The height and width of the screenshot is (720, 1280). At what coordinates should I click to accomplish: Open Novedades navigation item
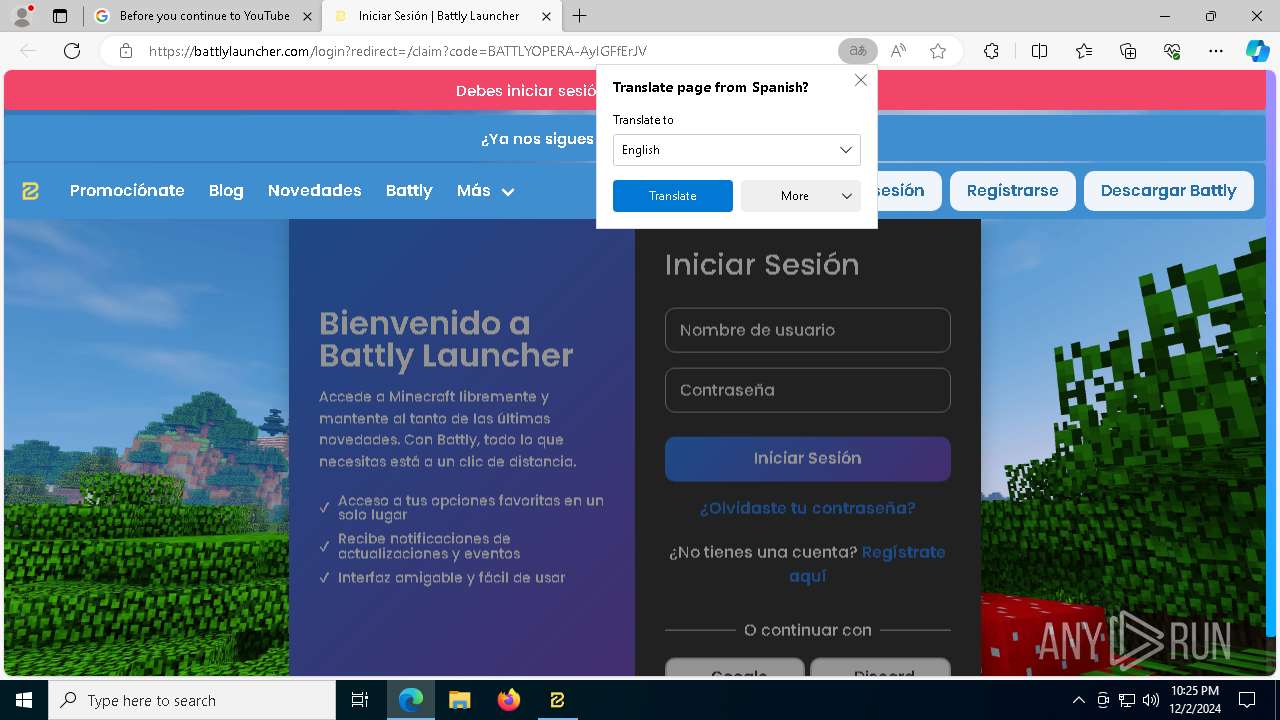(x=315, y=191)
